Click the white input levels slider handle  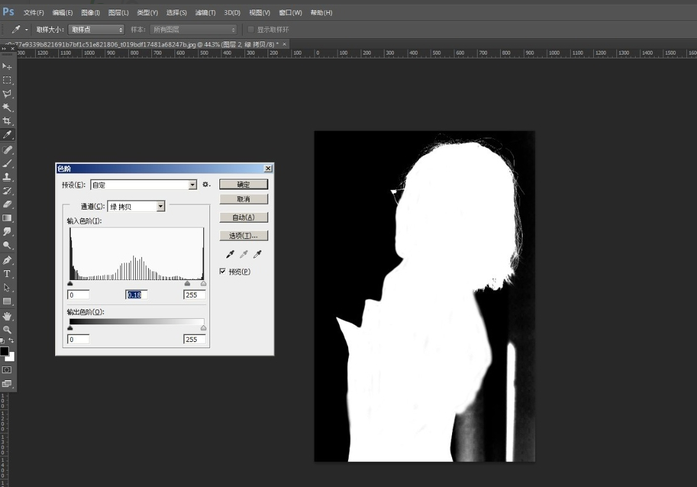pyautogui.click(x=203, y=284)
